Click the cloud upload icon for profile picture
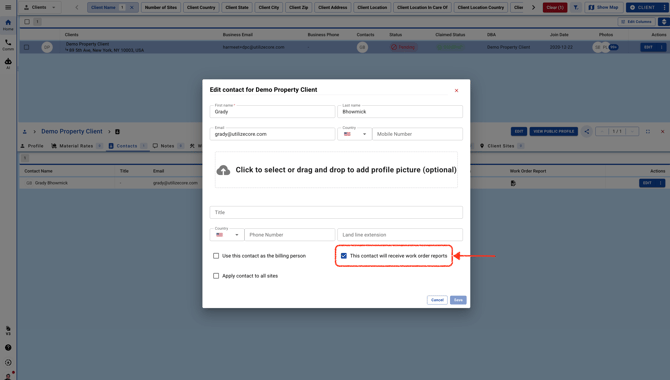This screenshot has width=670, height=380. point(223,170)
